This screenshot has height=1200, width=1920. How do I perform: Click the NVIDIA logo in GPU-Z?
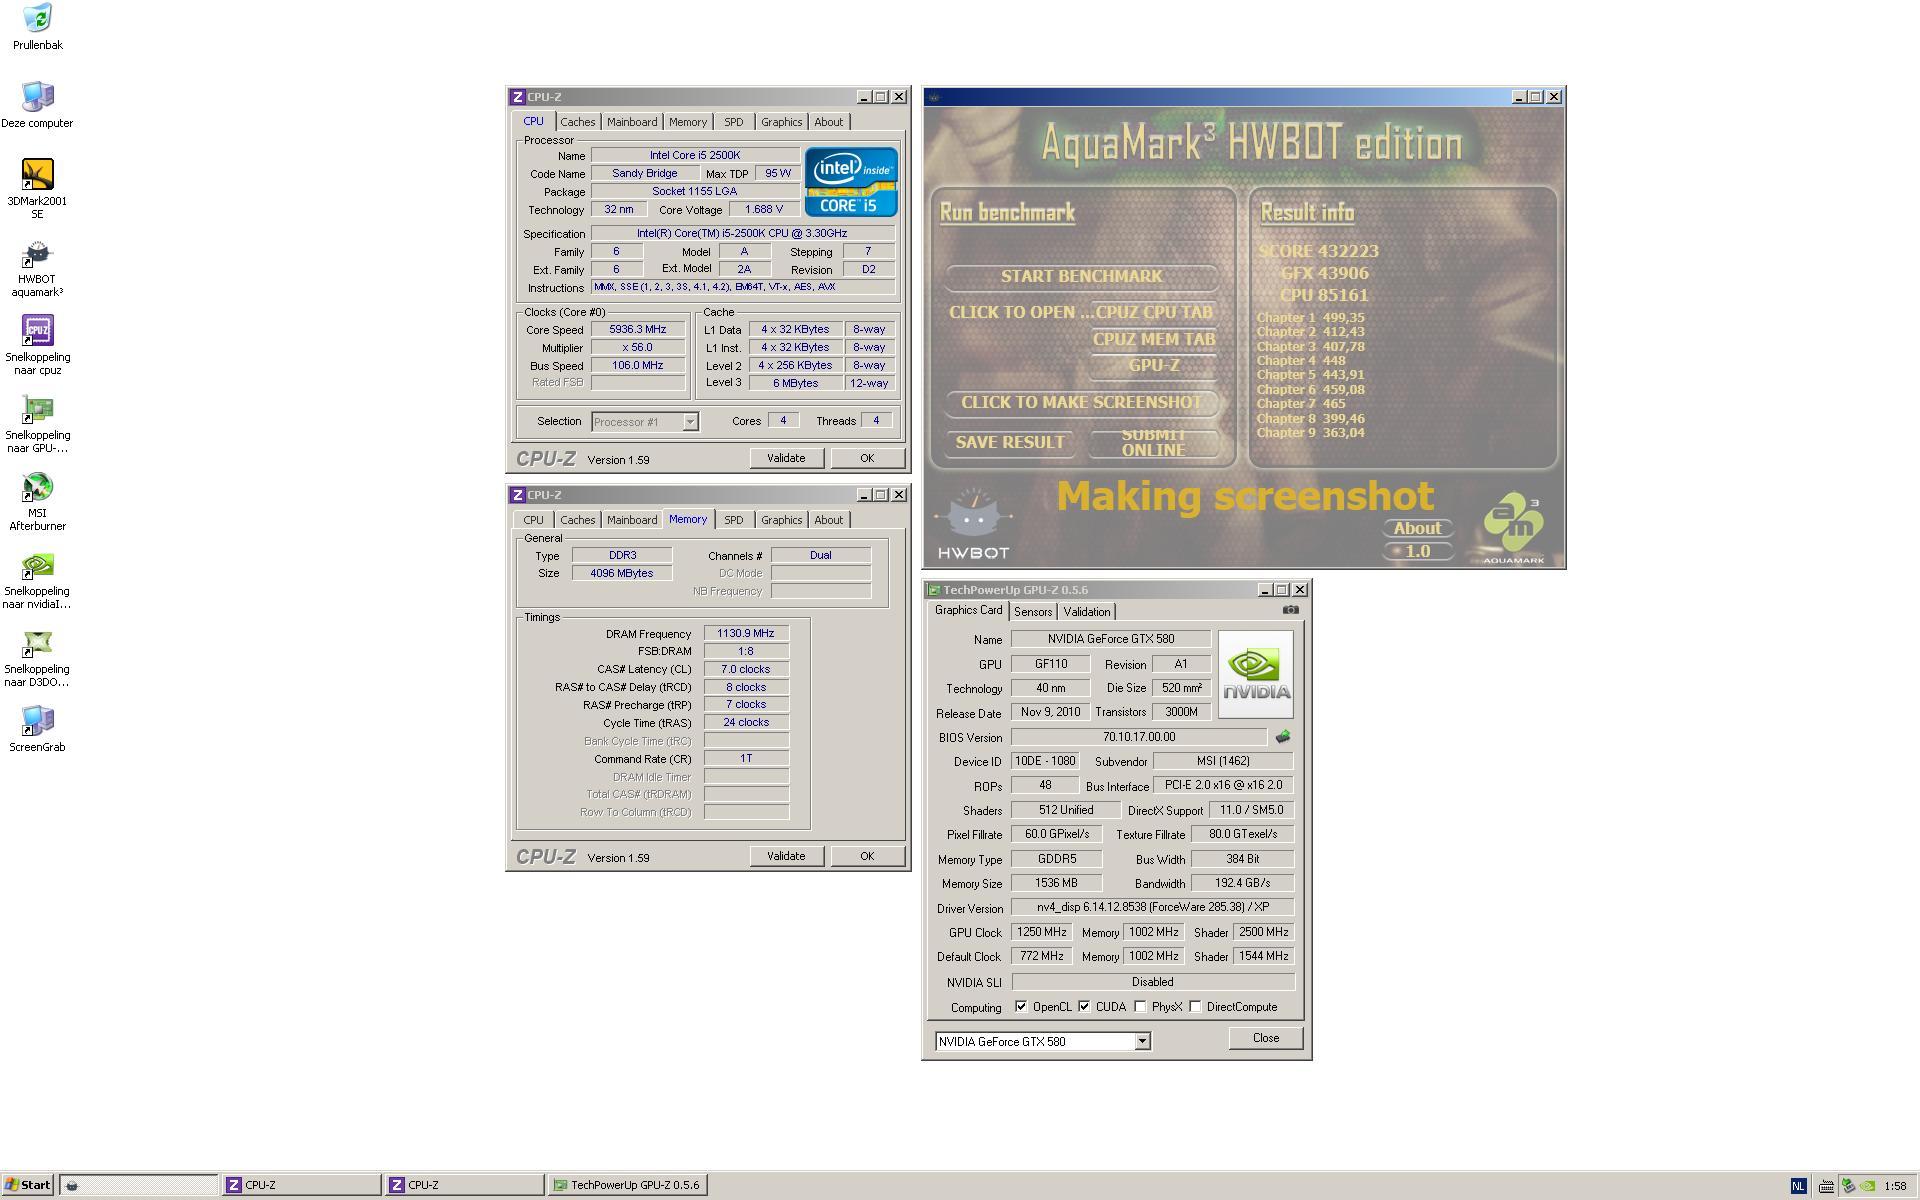coord(1256,674)
